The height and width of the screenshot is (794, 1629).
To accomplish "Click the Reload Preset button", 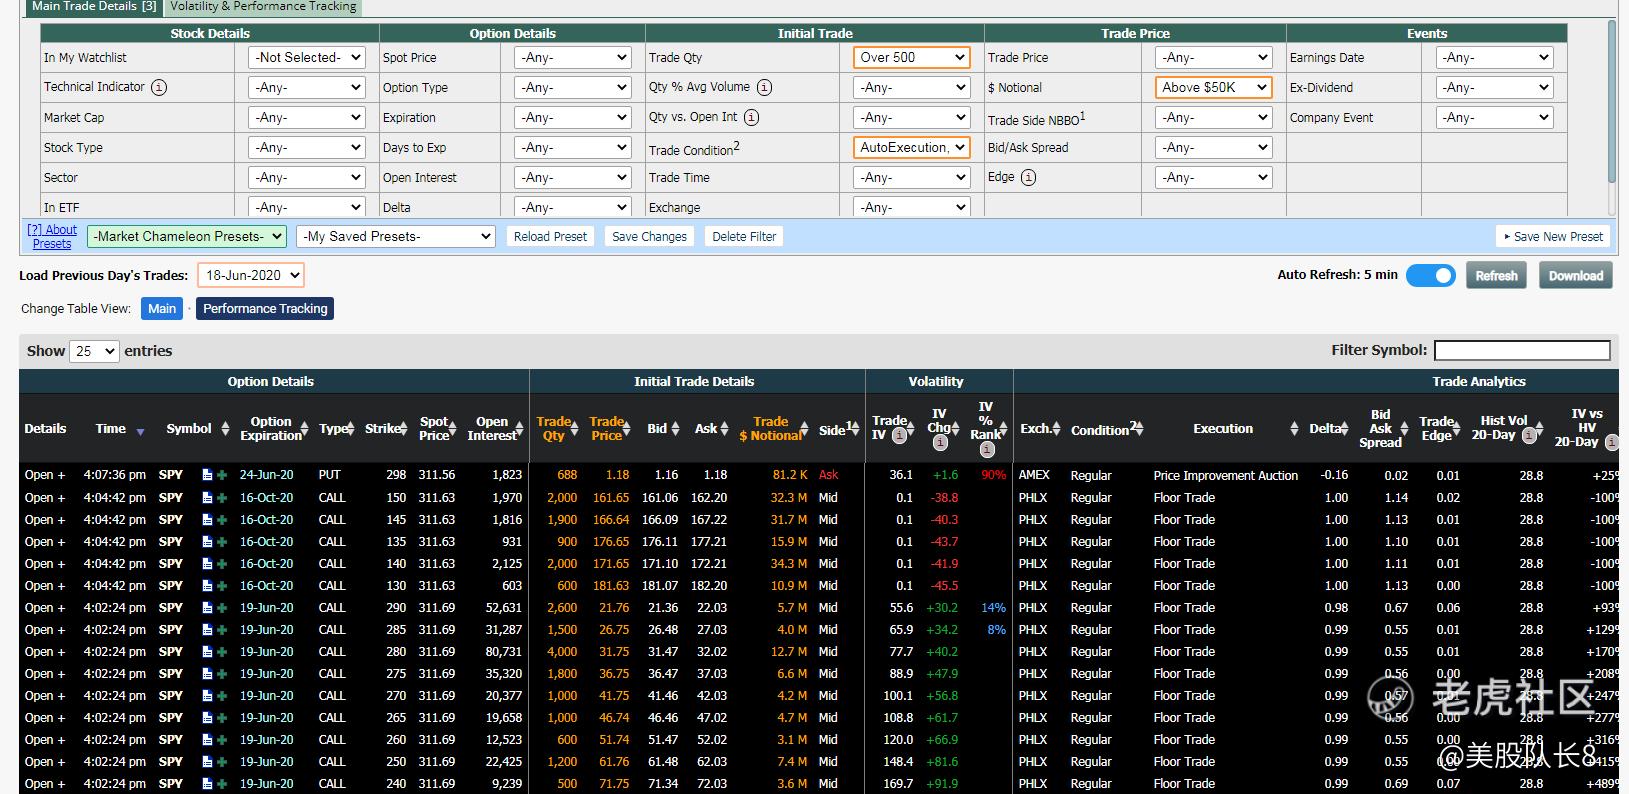I will (x=550, y=236).
